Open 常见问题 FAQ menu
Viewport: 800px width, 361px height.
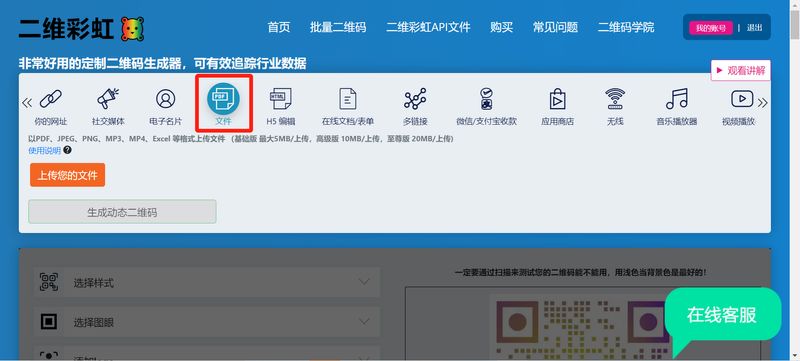(555, 28)
